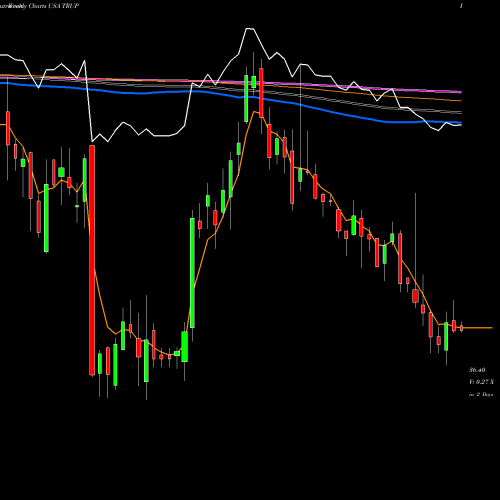Click the 36.40 price label
The image size is (500, 500).
[477, 370]
